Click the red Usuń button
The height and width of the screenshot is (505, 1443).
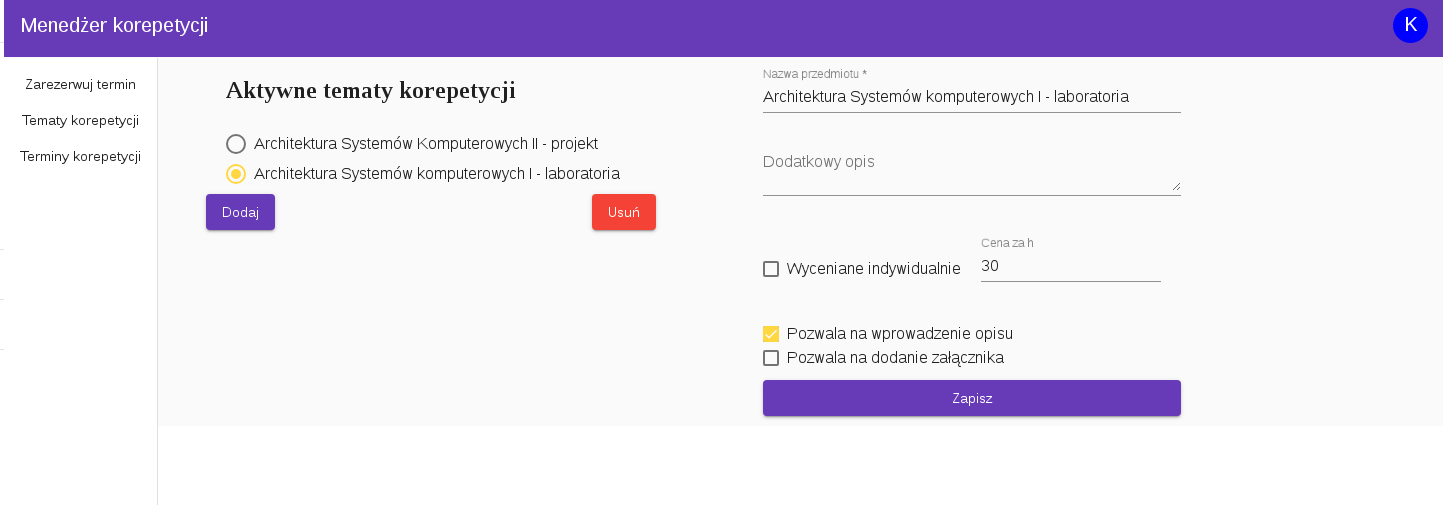click(624, 212)
